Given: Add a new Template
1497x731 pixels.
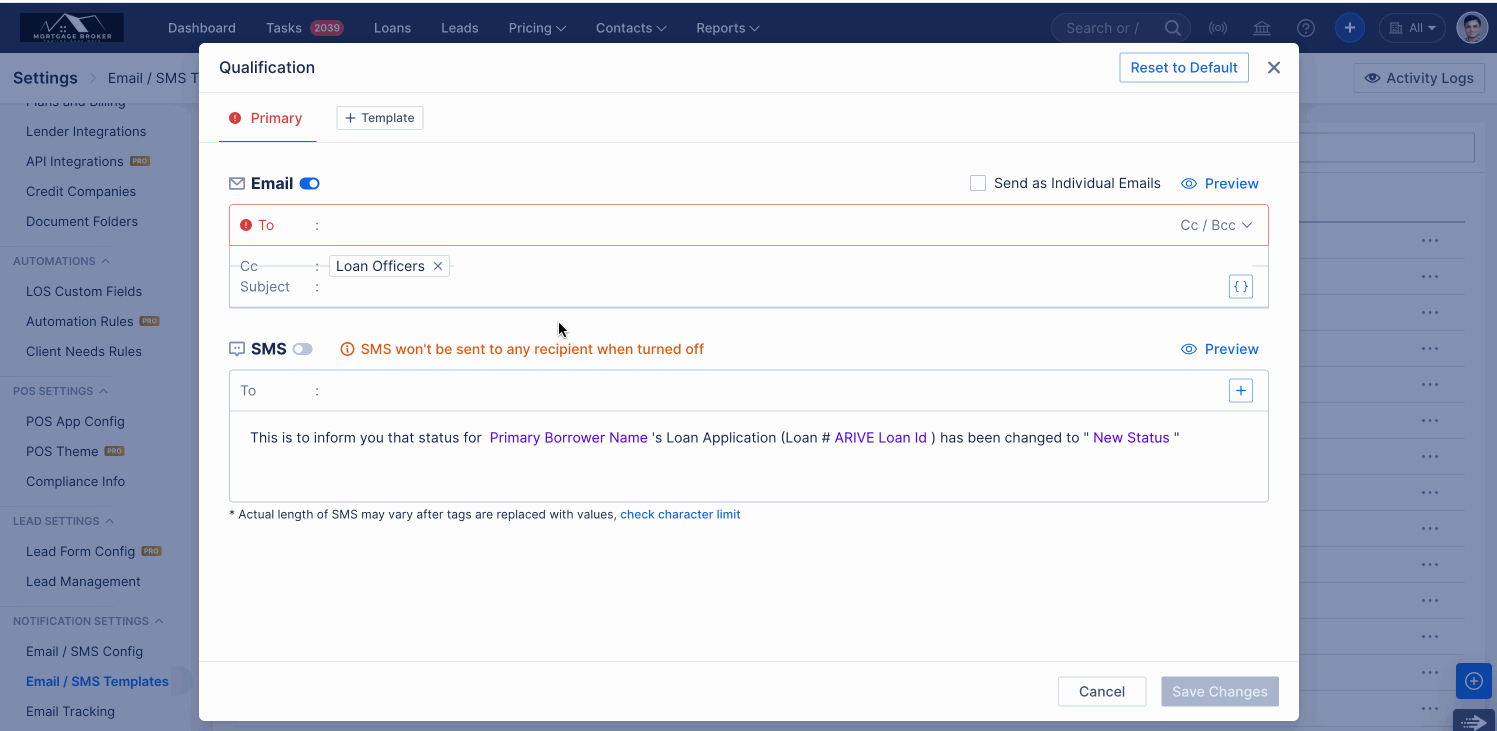Looking at the screenshot, I should (x=380, y=118).
